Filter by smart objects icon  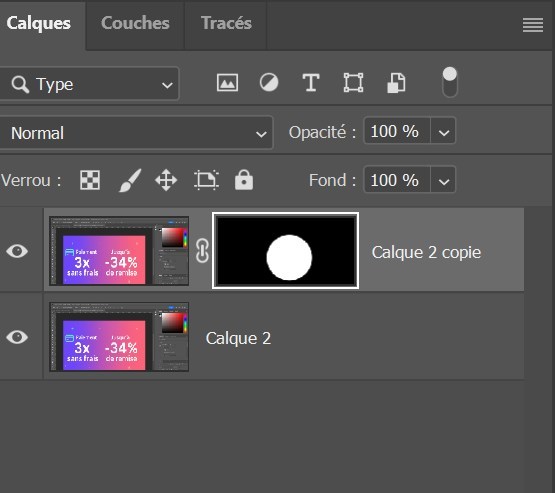point(396,83)
